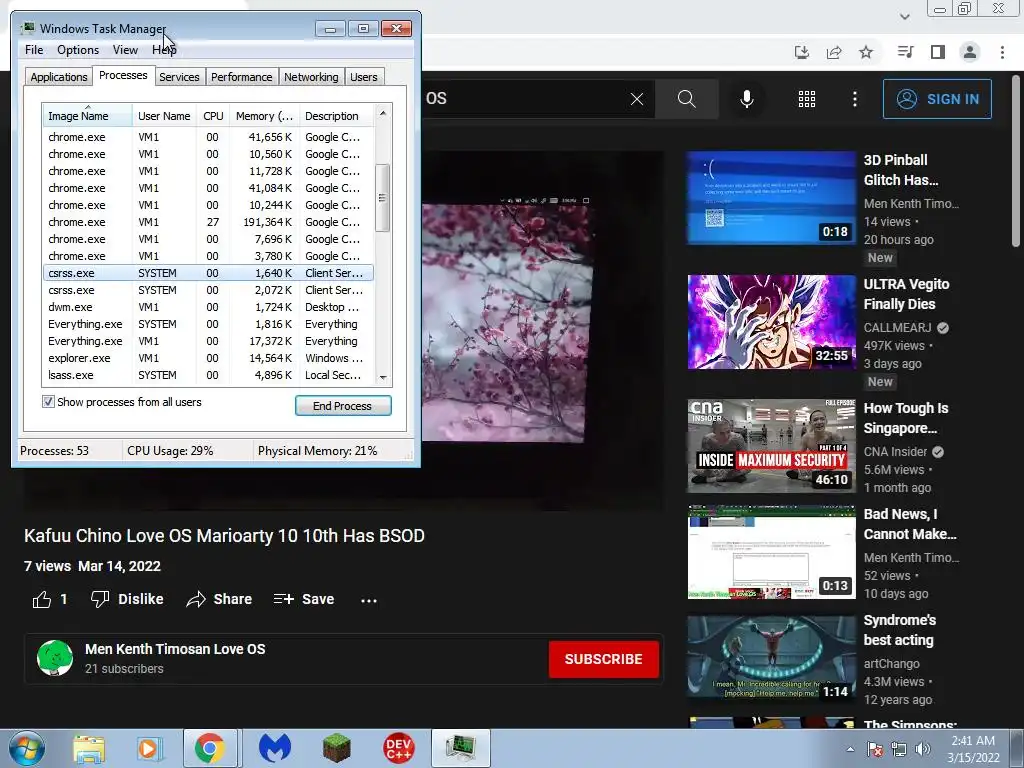
Task: Show hidden tray icons arrow
Action: (850, 749)
